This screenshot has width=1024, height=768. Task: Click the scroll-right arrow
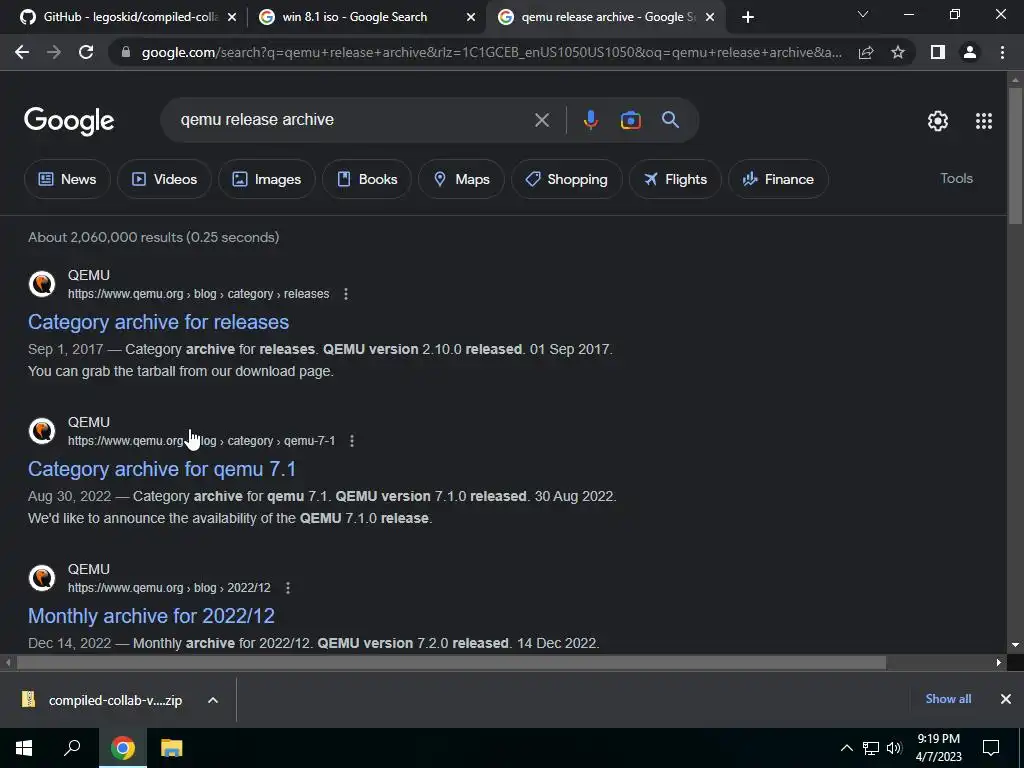click(x=999, y=663)
